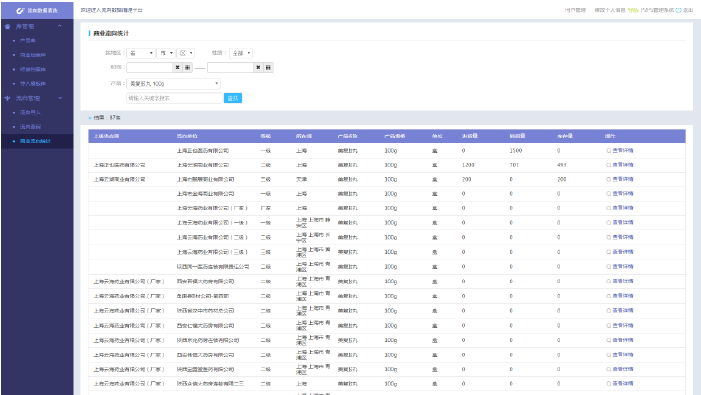Click the 1500 sales value cell

516,151
